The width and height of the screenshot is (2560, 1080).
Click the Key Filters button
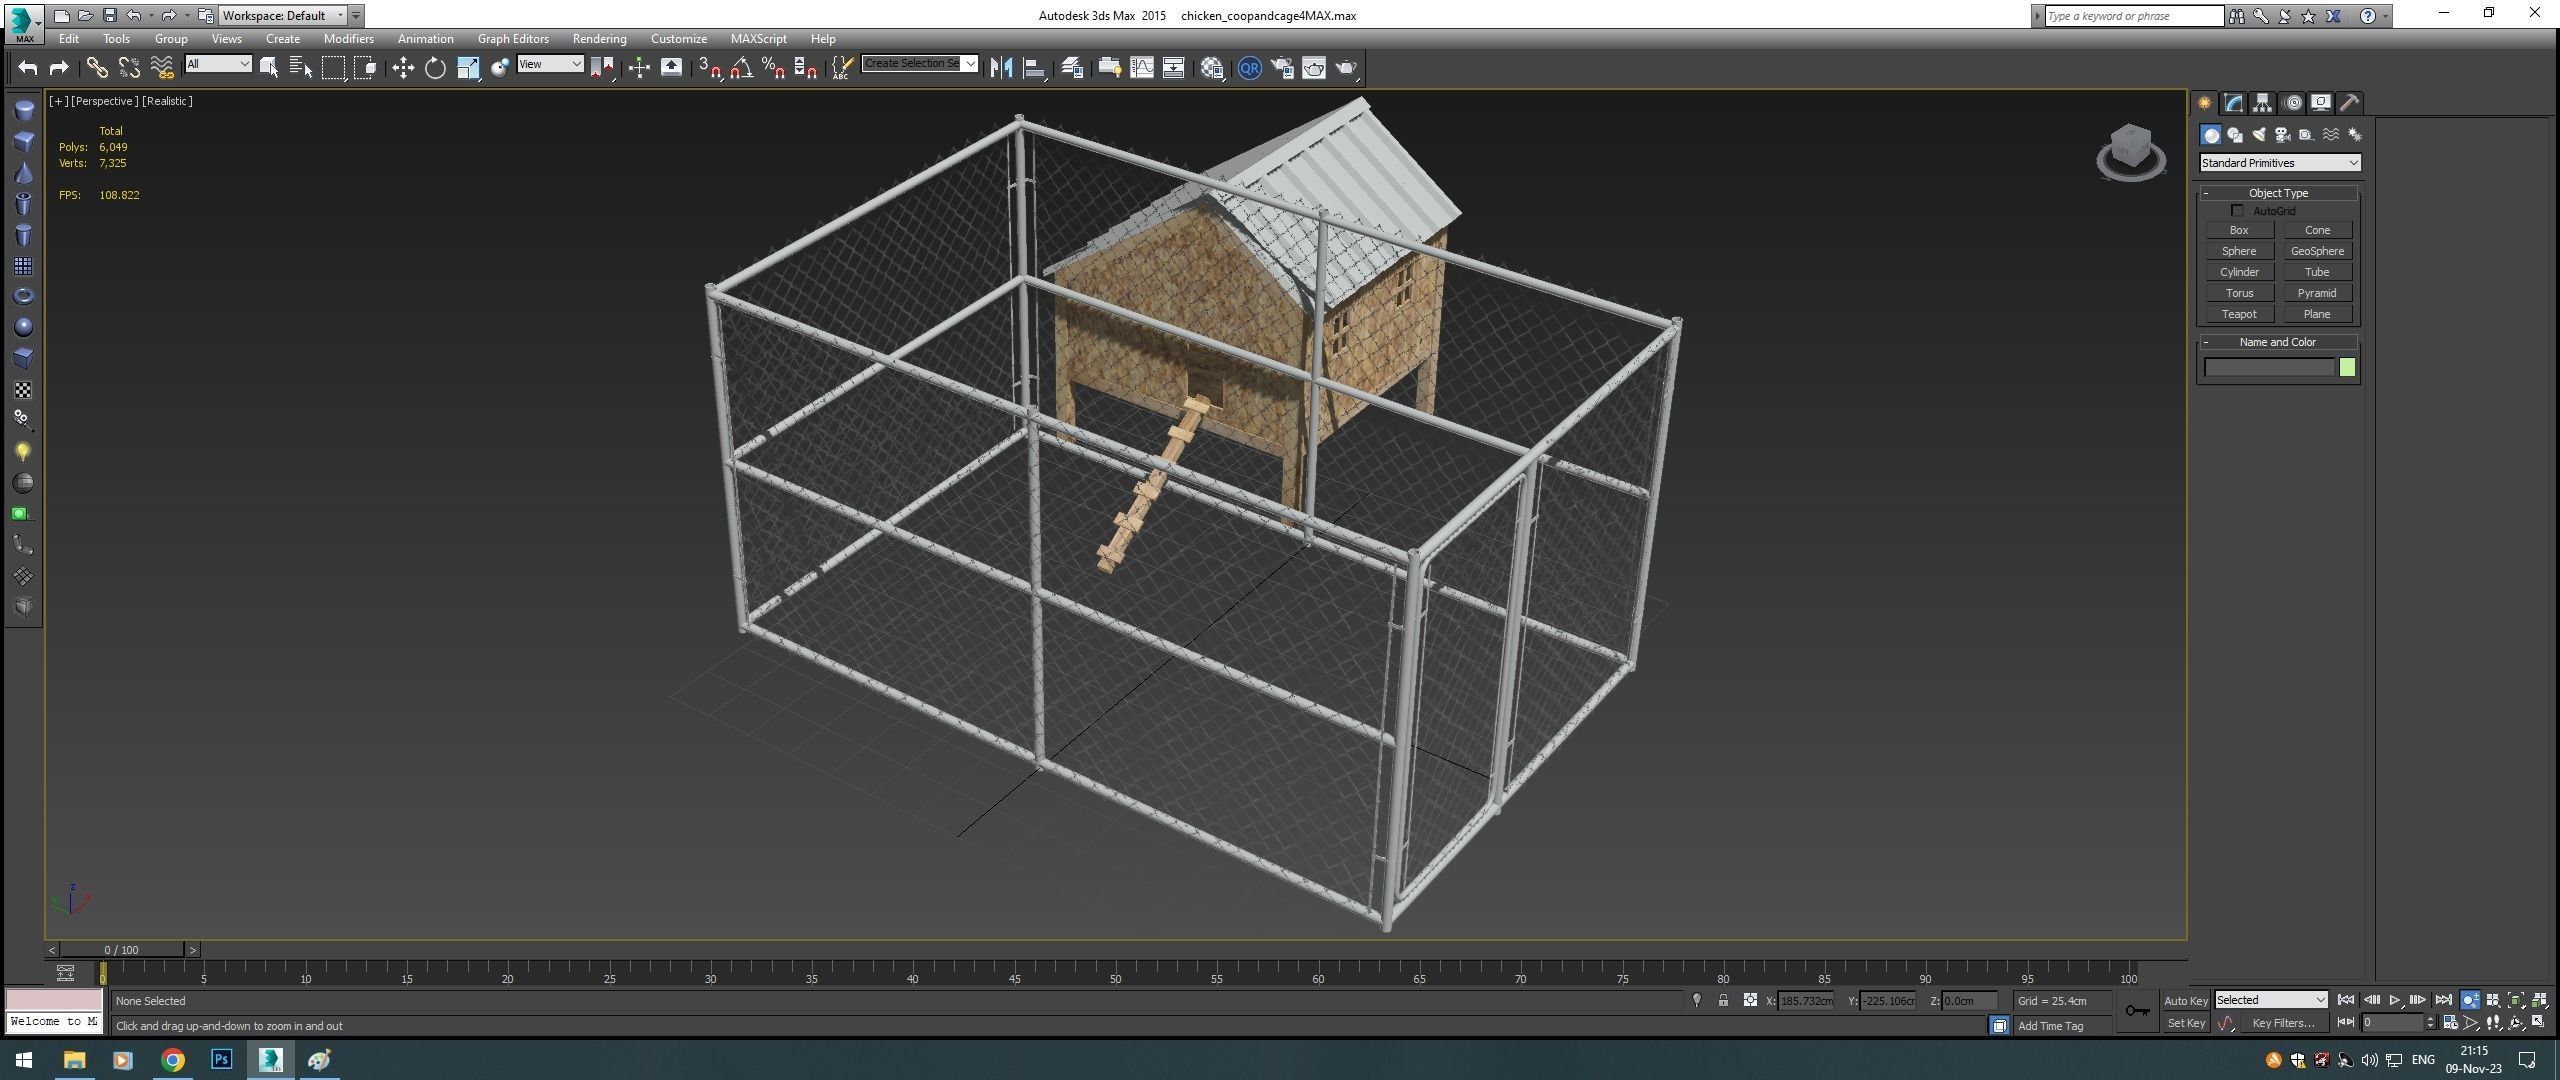coord(2284,1023)
